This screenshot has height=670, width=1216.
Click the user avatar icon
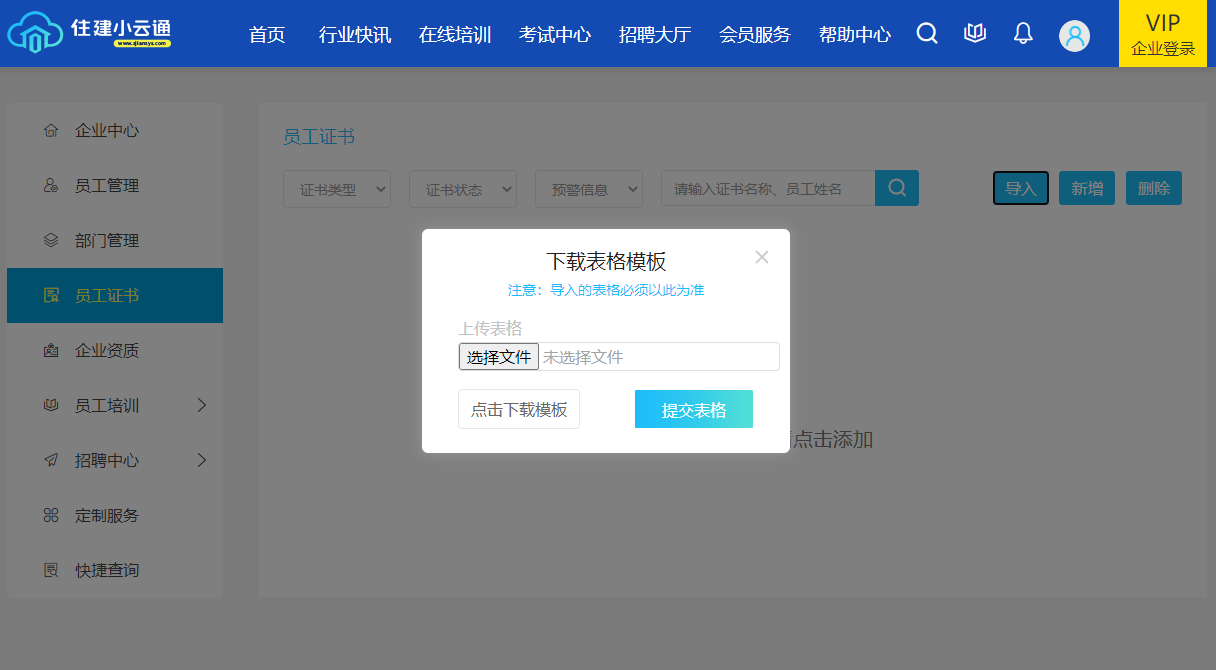[1074, 36]
